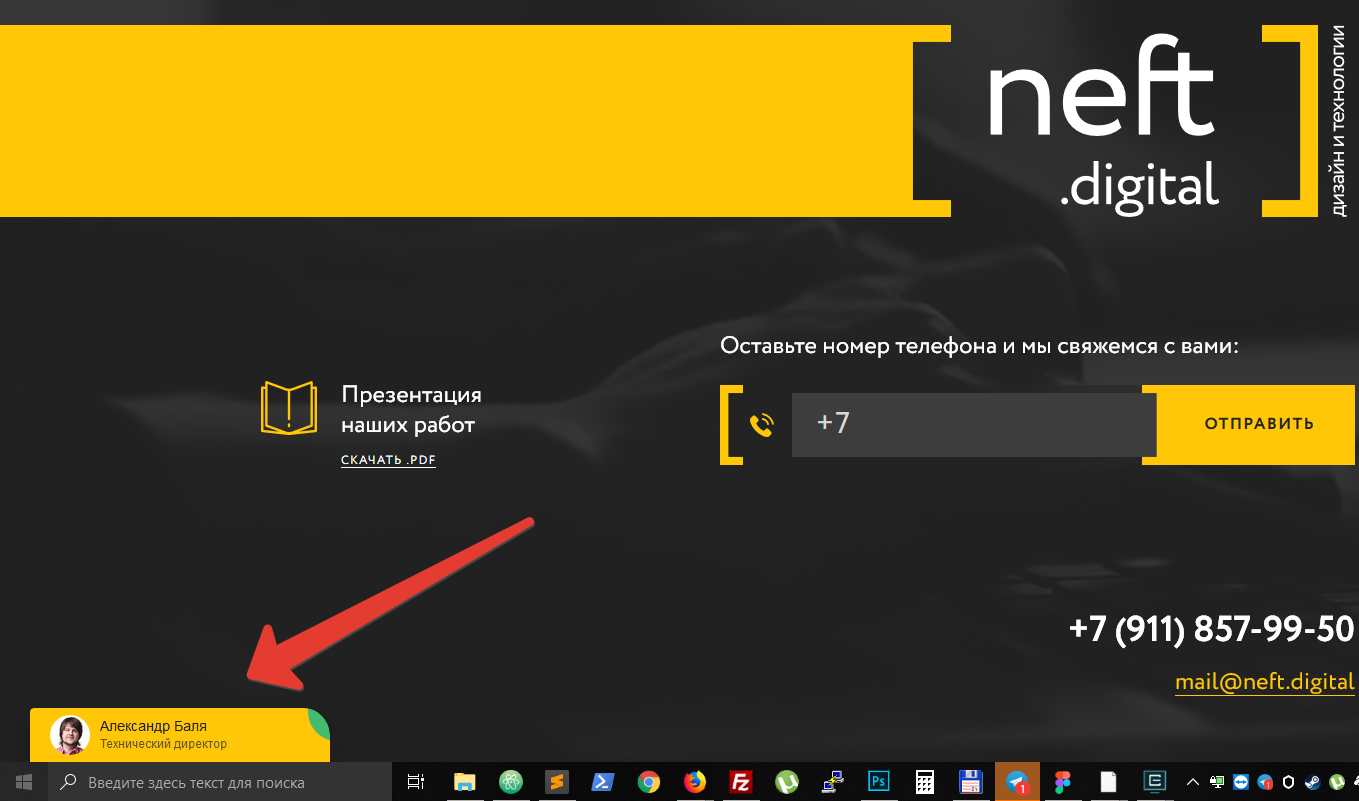Launch Figma from the taskbar
This screenshot has height=801, width=1359.
click(1062, 782)
